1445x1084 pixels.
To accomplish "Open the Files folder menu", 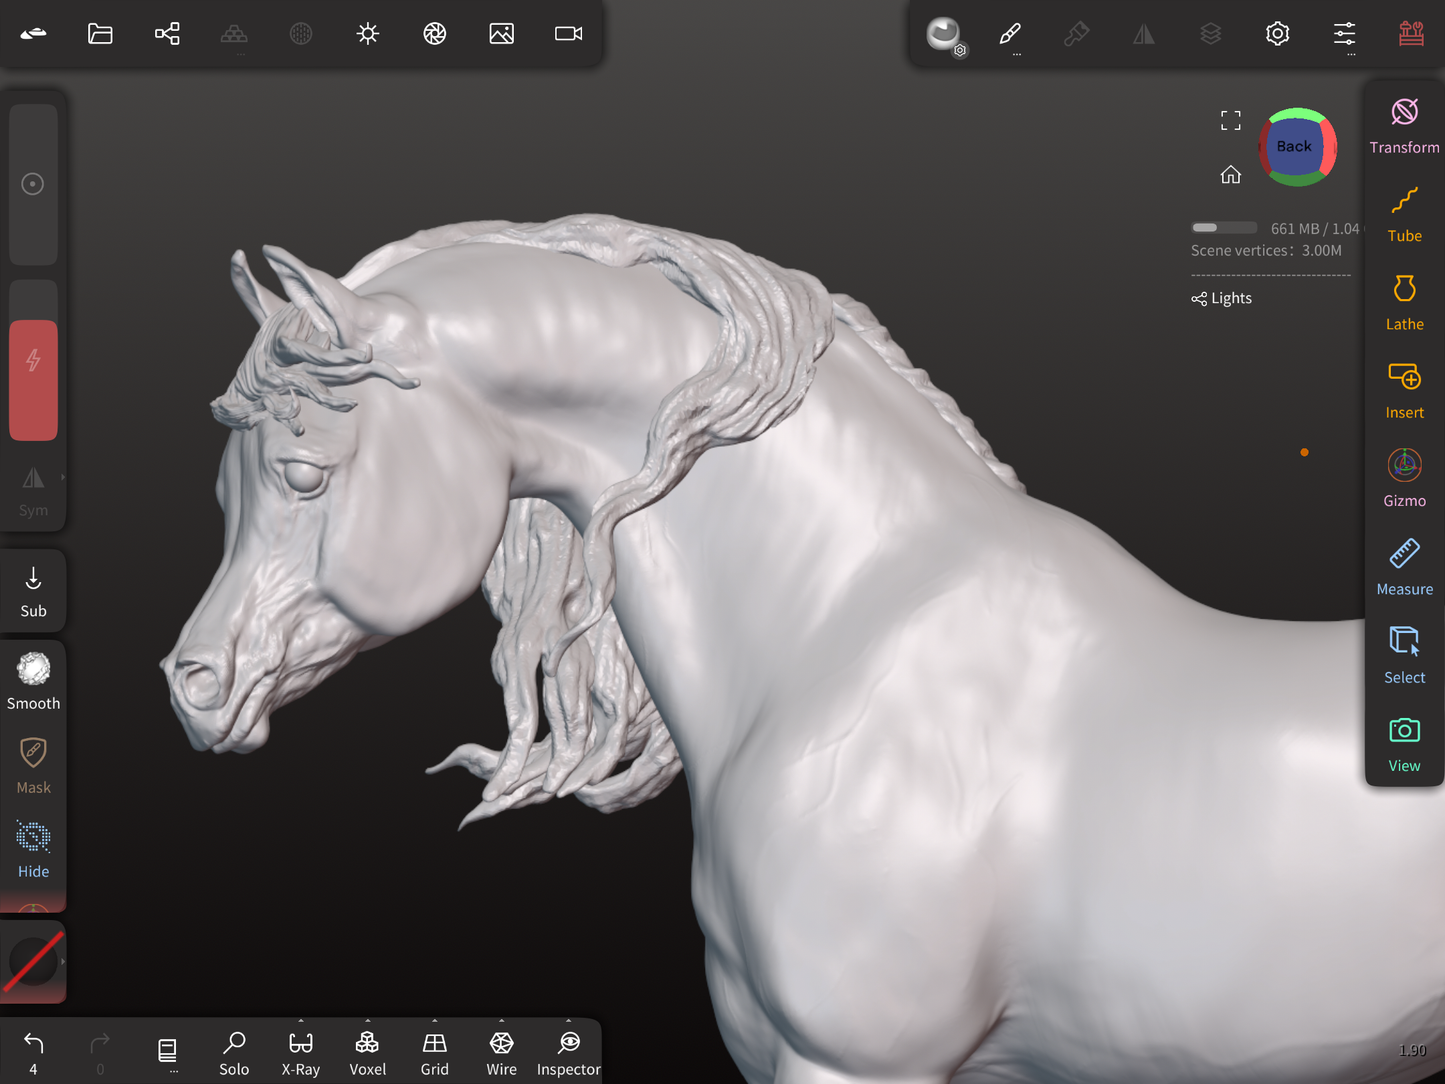I will [100, 34].
